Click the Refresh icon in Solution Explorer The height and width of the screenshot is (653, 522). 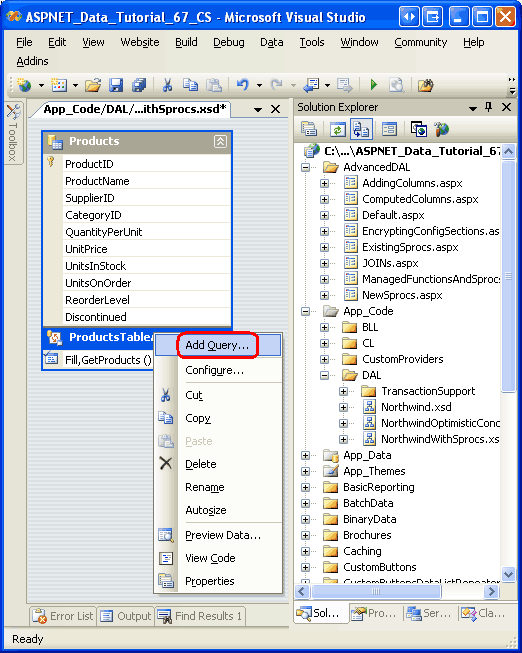click(338, 130)
